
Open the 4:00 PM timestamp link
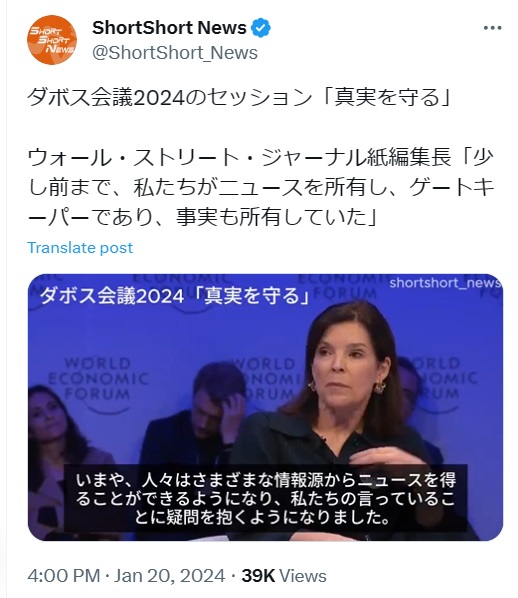coord(64,576)
